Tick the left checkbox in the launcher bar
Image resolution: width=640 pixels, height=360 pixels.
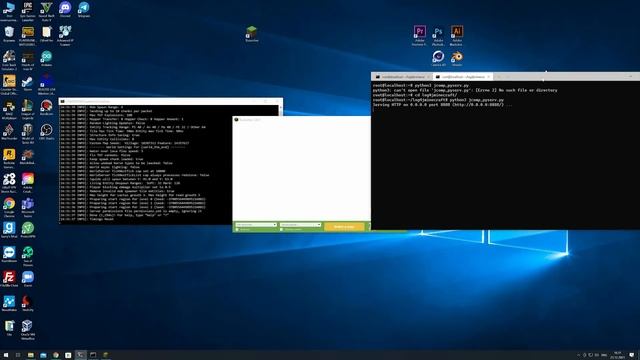(237, 229)
